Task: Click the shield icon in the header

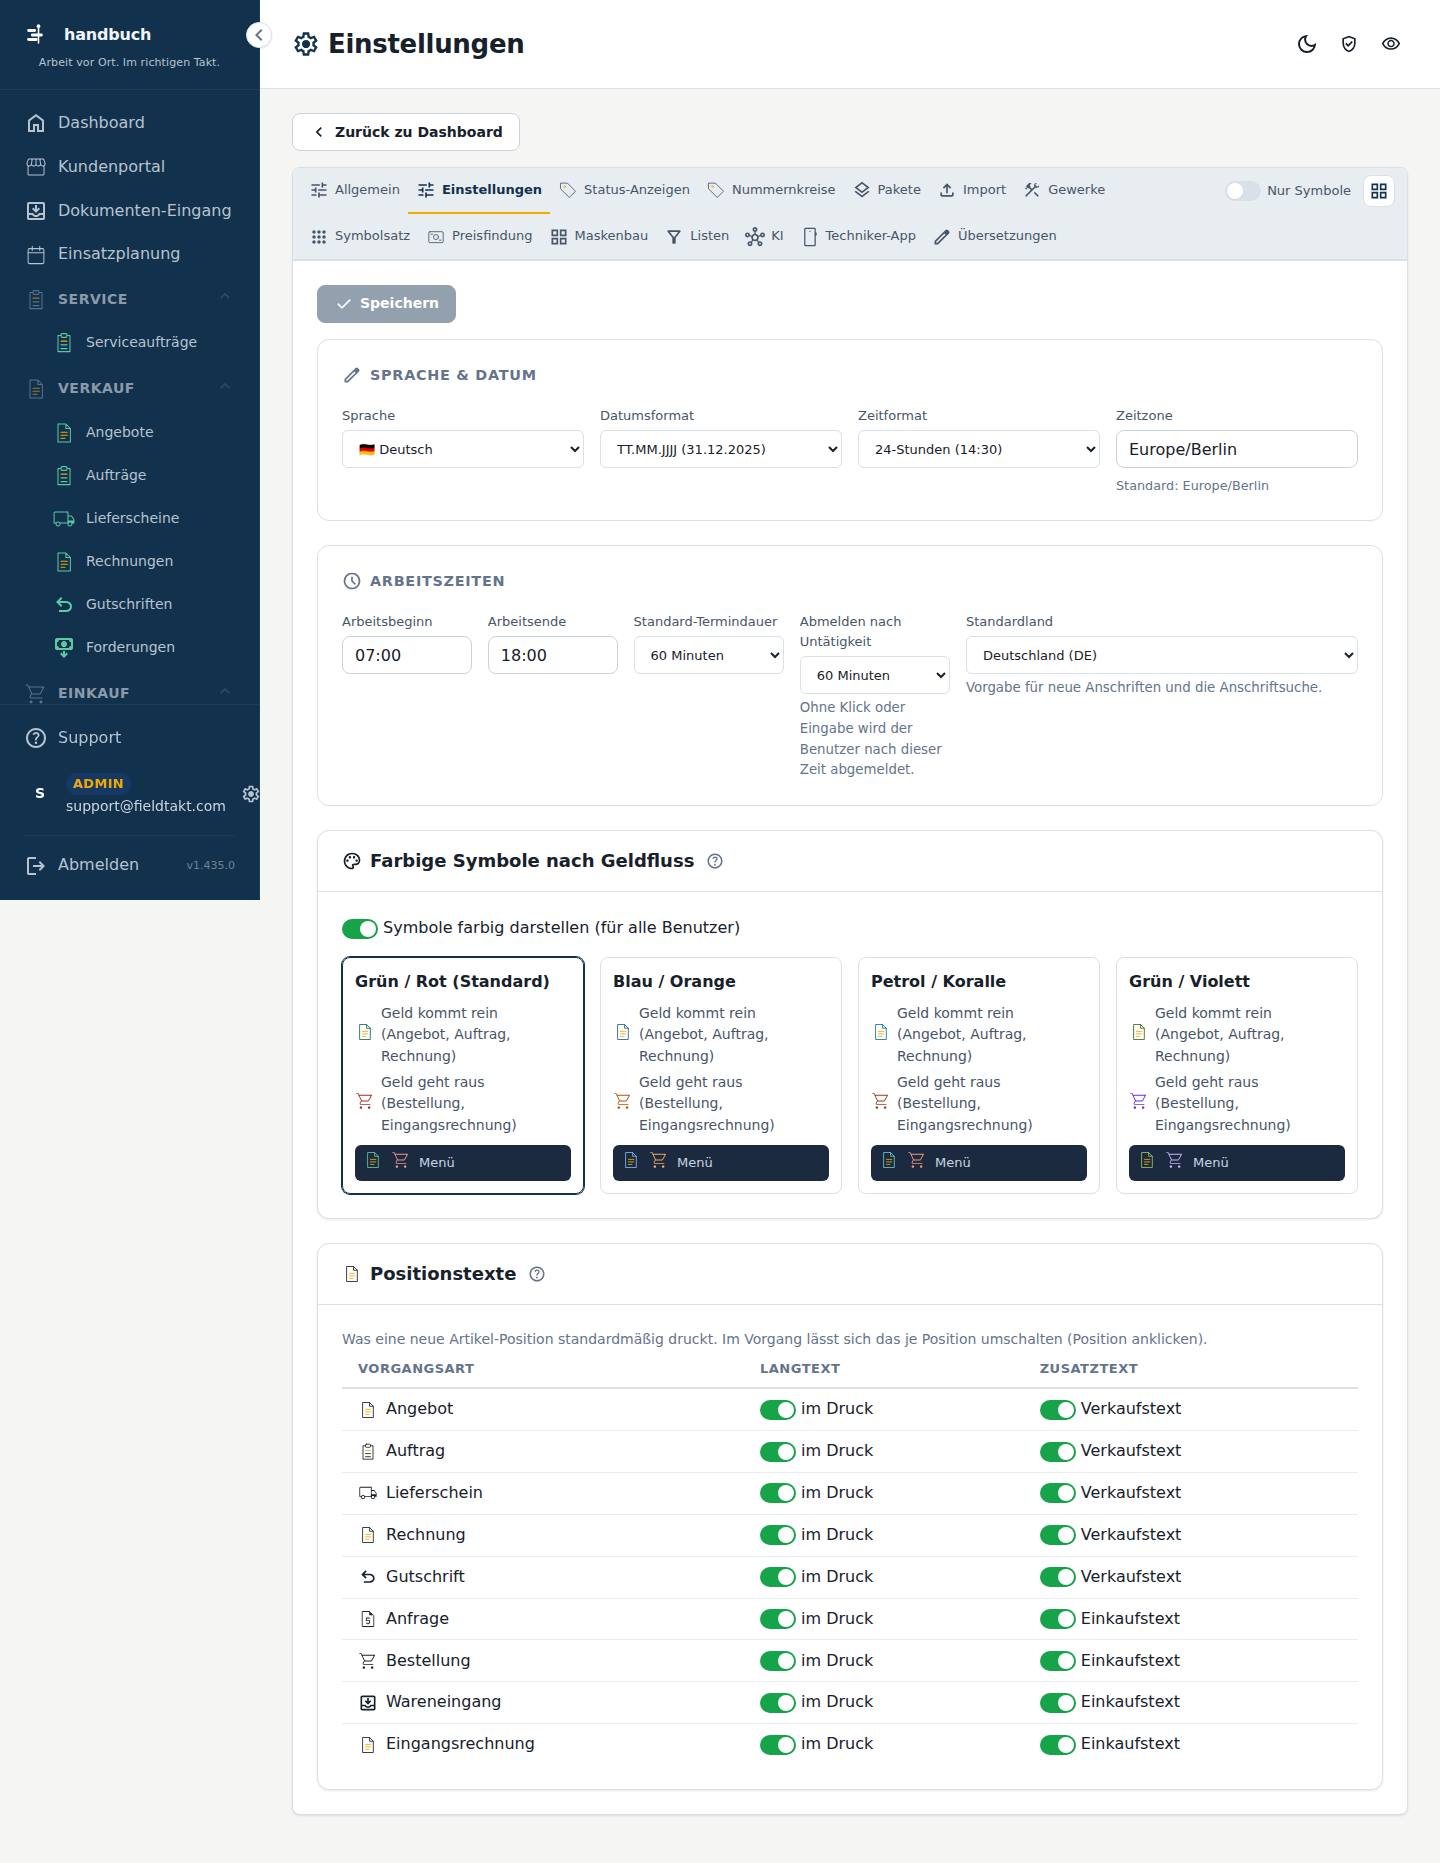Action: [1349, 44]
